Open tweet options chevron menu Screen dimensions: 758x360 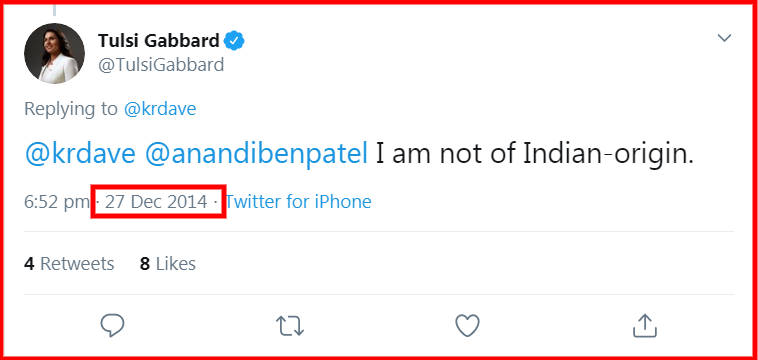click(724, 38)
